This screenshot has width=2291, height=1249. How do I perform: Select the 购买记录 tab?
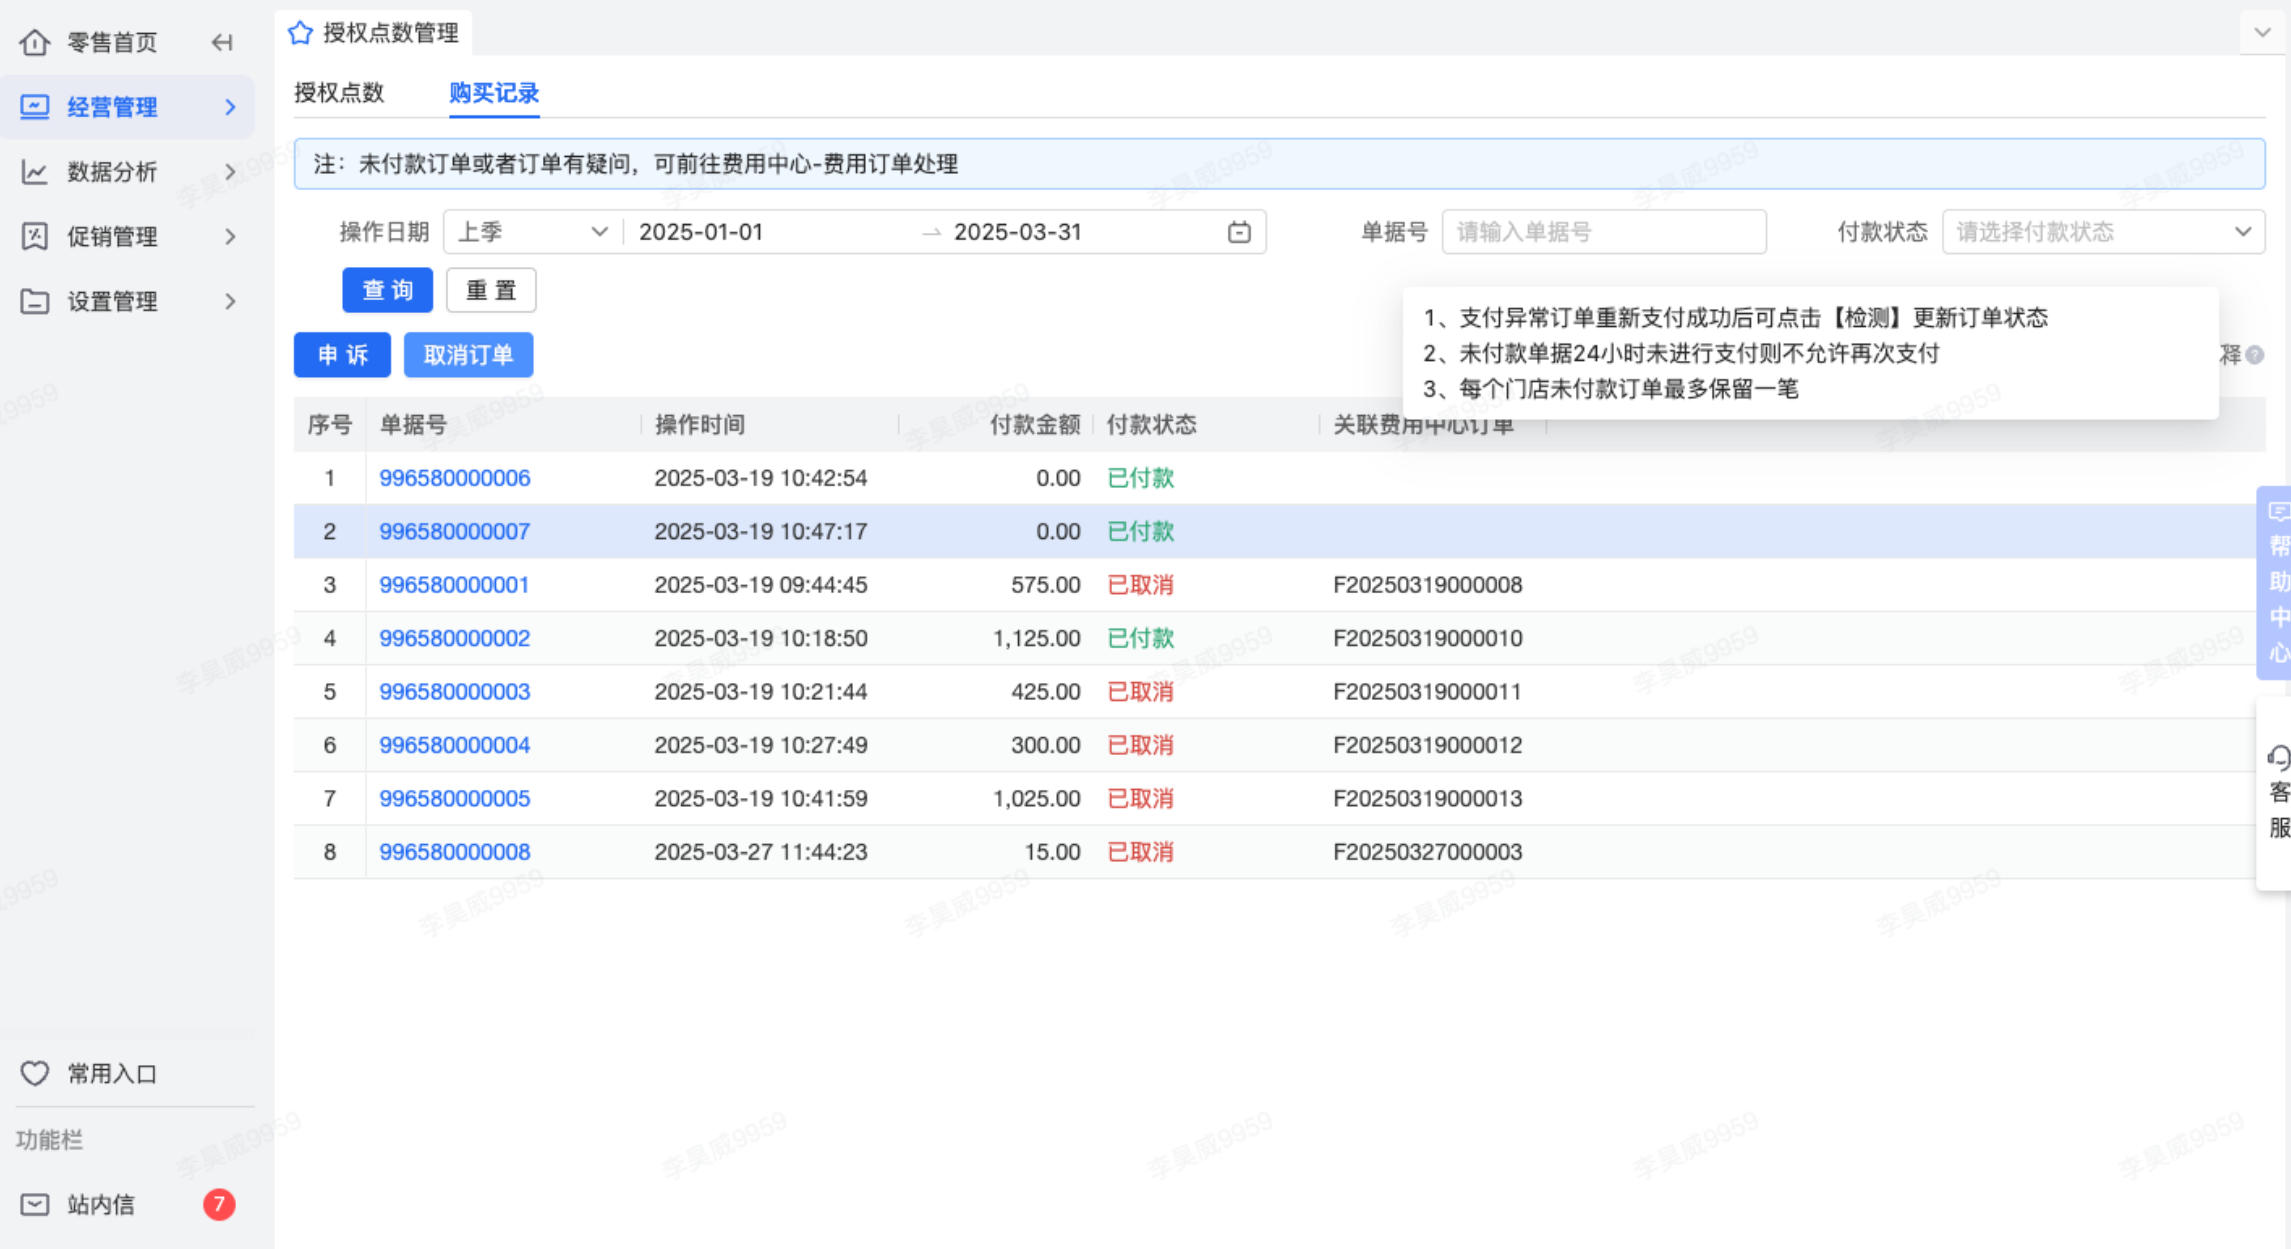(x=494, y=93)
